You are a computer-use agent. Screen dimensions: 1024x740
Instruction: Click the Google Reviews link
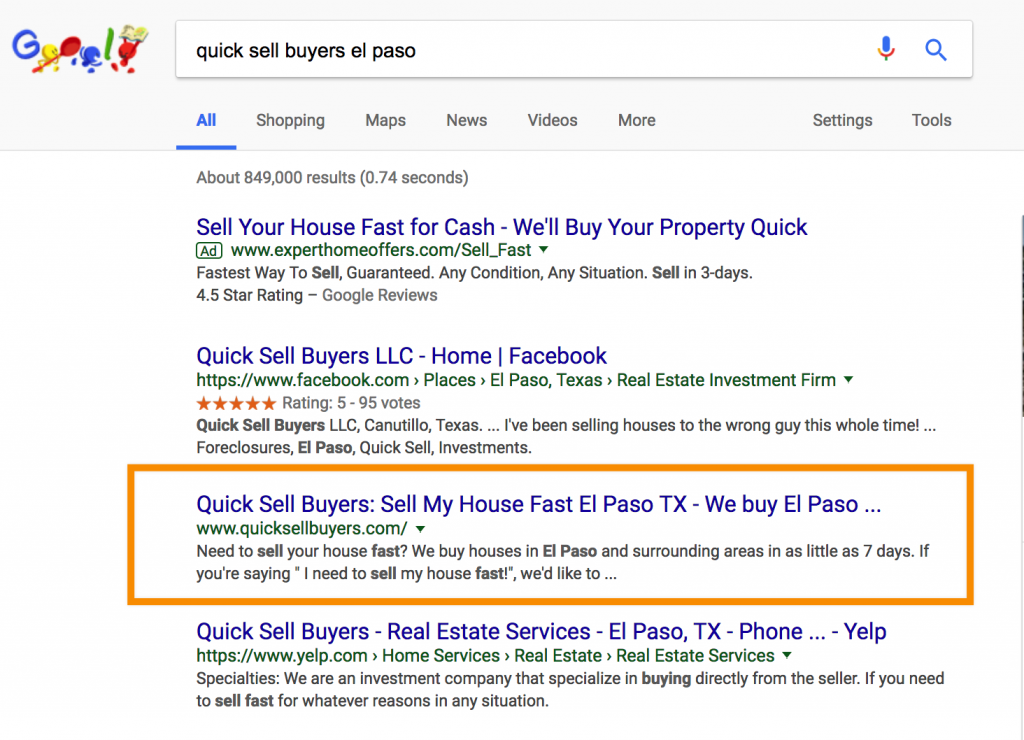pos(379,295)
